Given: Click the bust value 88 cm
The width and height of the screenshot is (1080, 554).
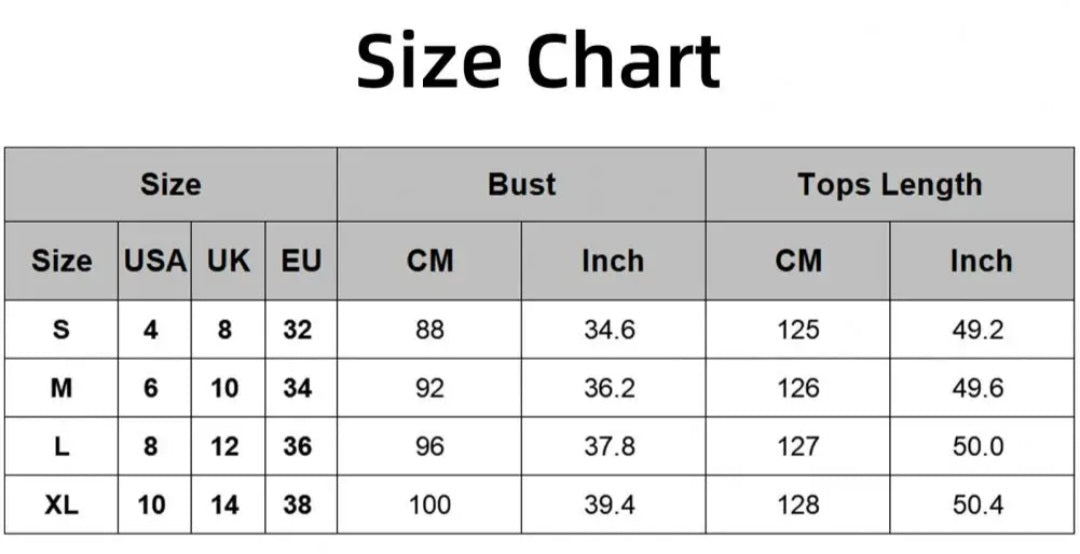Looking at the screenshot, I should (x=429, y=330).
